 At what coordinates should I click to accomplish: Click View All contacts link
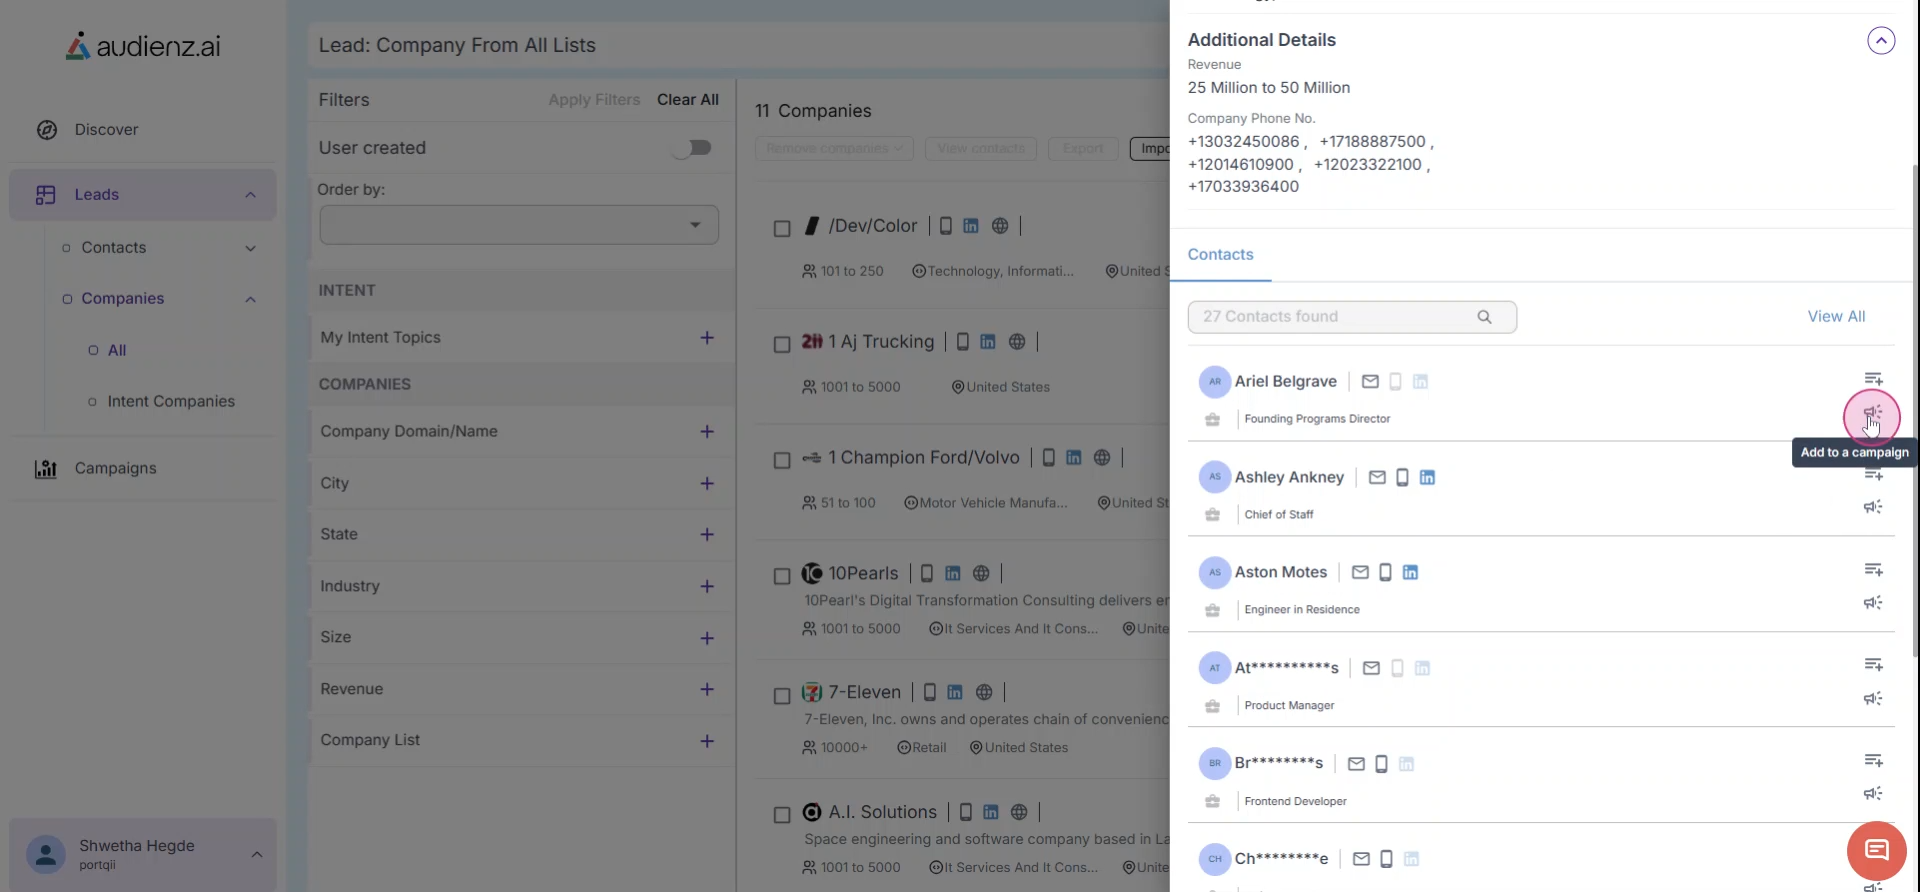[1836, 317]
